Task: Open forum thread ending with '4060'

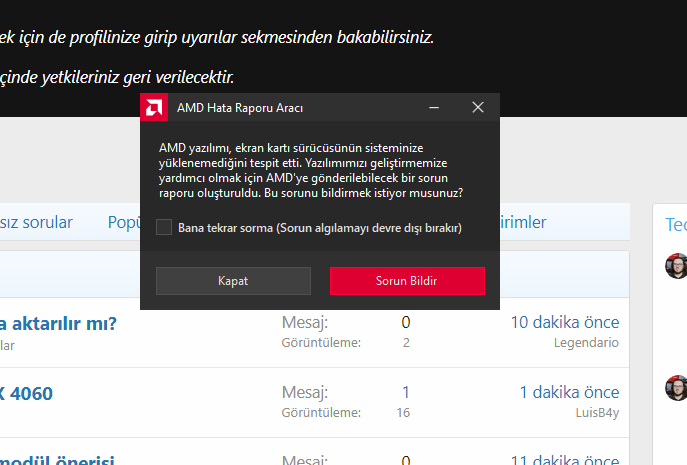Action: tap(26, 394)
